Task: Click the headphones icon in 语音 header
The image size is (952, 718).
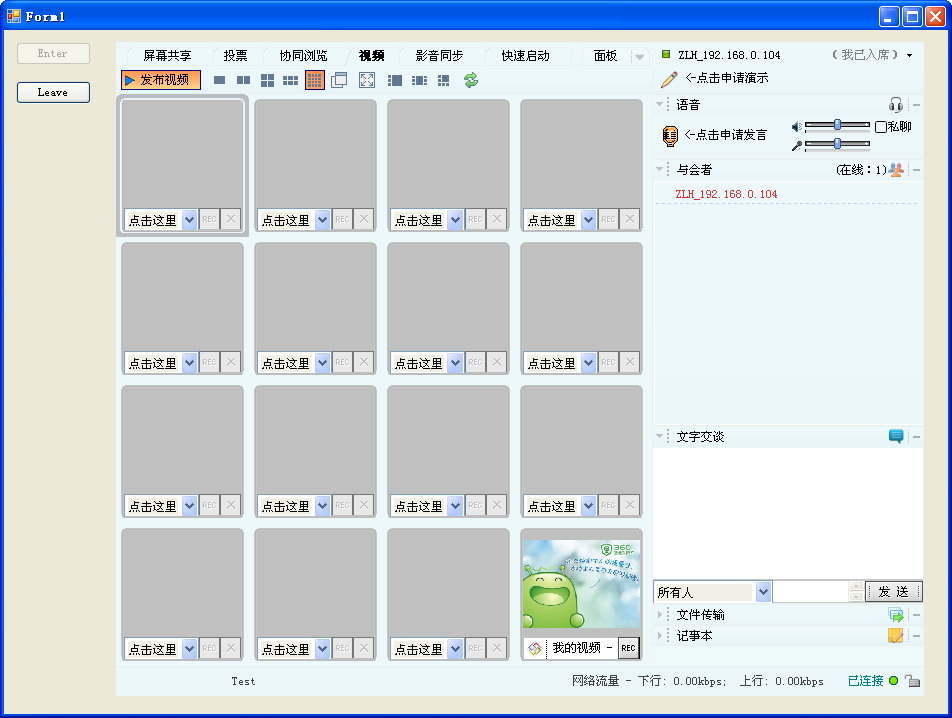Action: pos(895,105)
